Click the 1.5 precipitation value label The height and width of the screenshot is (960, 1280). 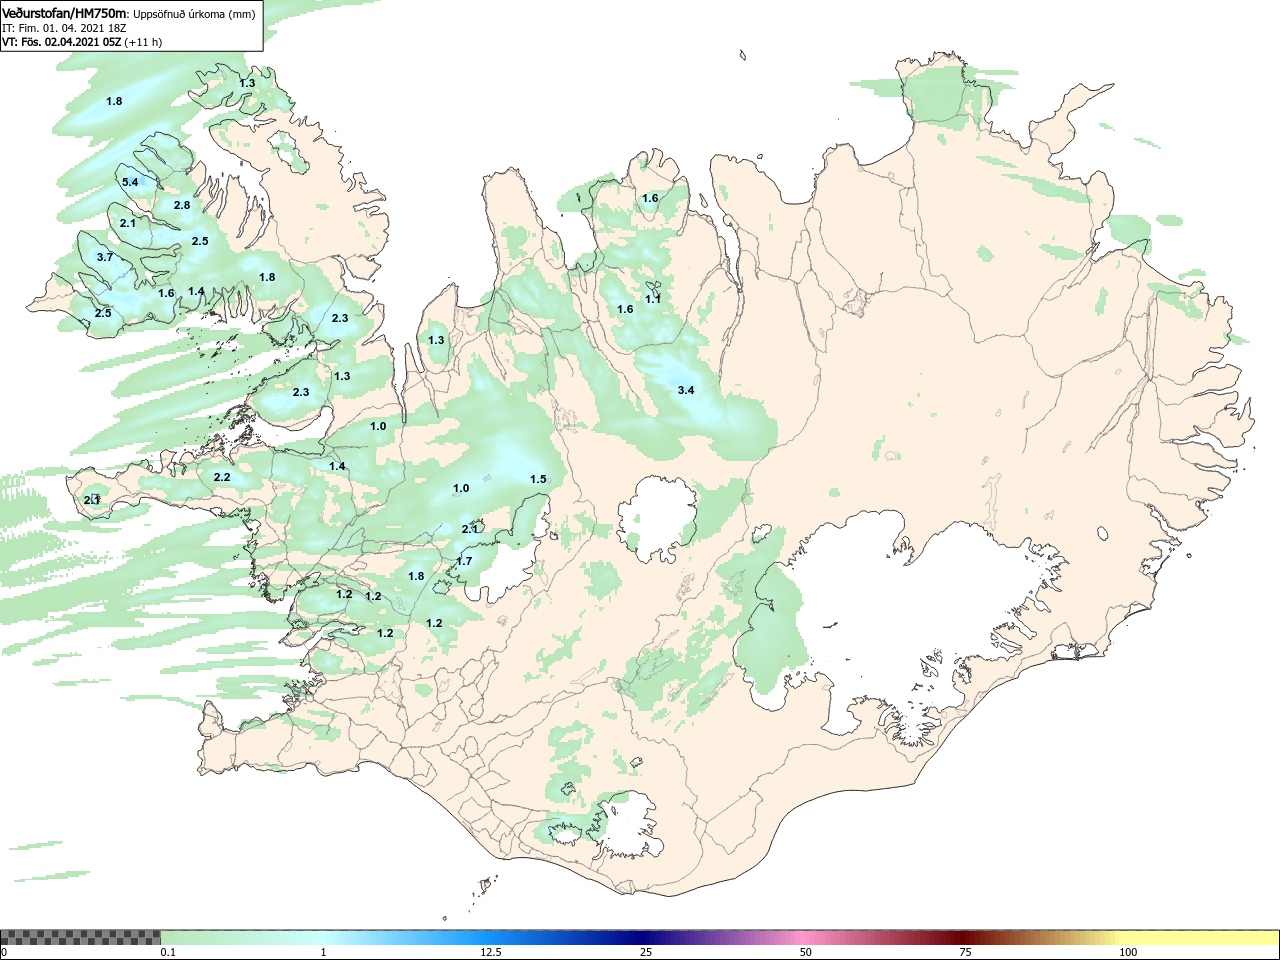tap(538, 479)
